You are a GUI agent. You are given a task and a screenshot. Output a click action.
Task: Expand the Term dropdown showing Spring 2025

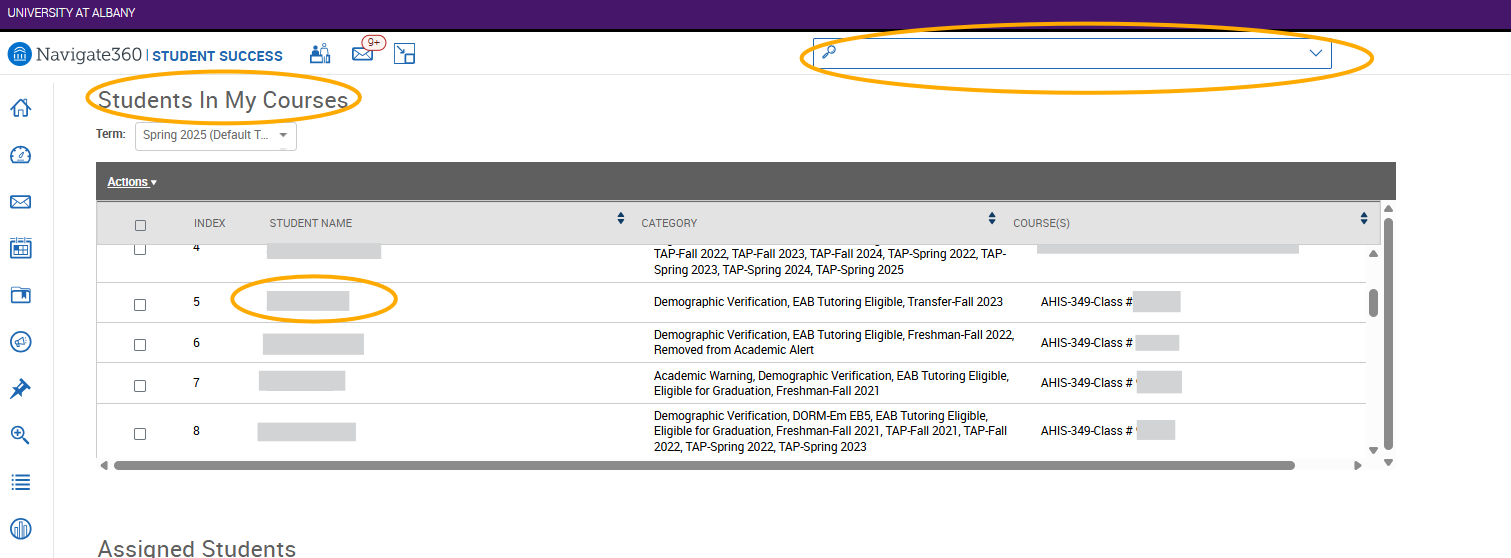215,136
